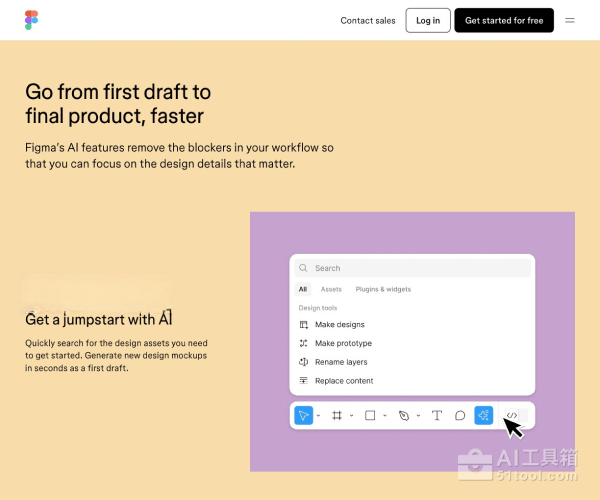This screenshot has height=500, width=600.
Task: Click the Log in button
Action: point(428,20)
